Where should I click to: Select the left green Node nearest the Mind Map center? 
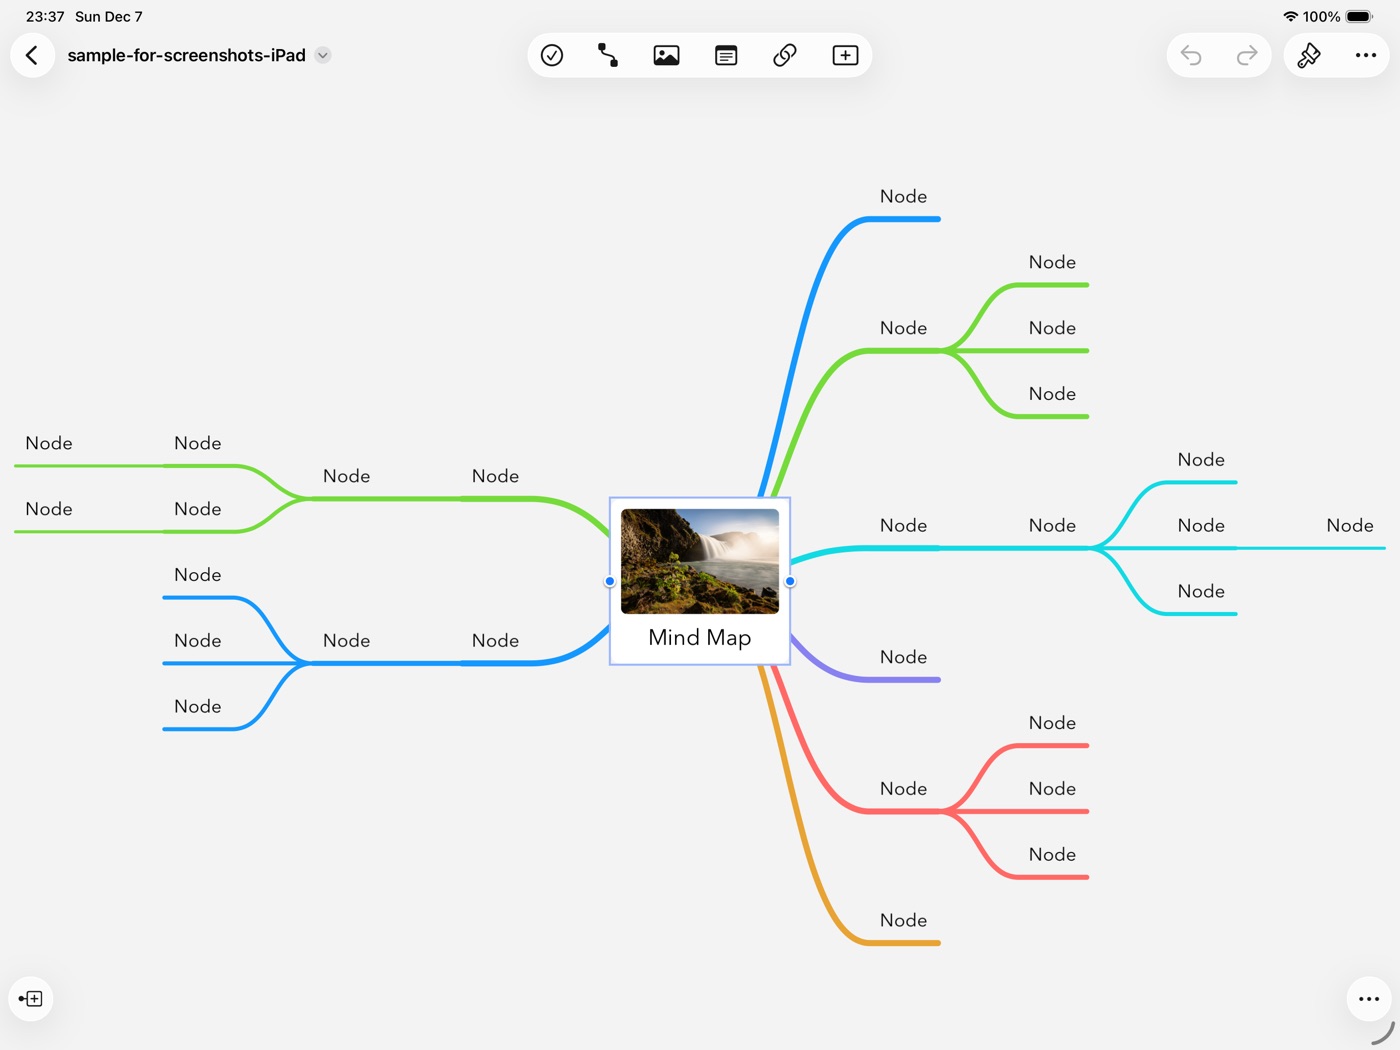495,476
